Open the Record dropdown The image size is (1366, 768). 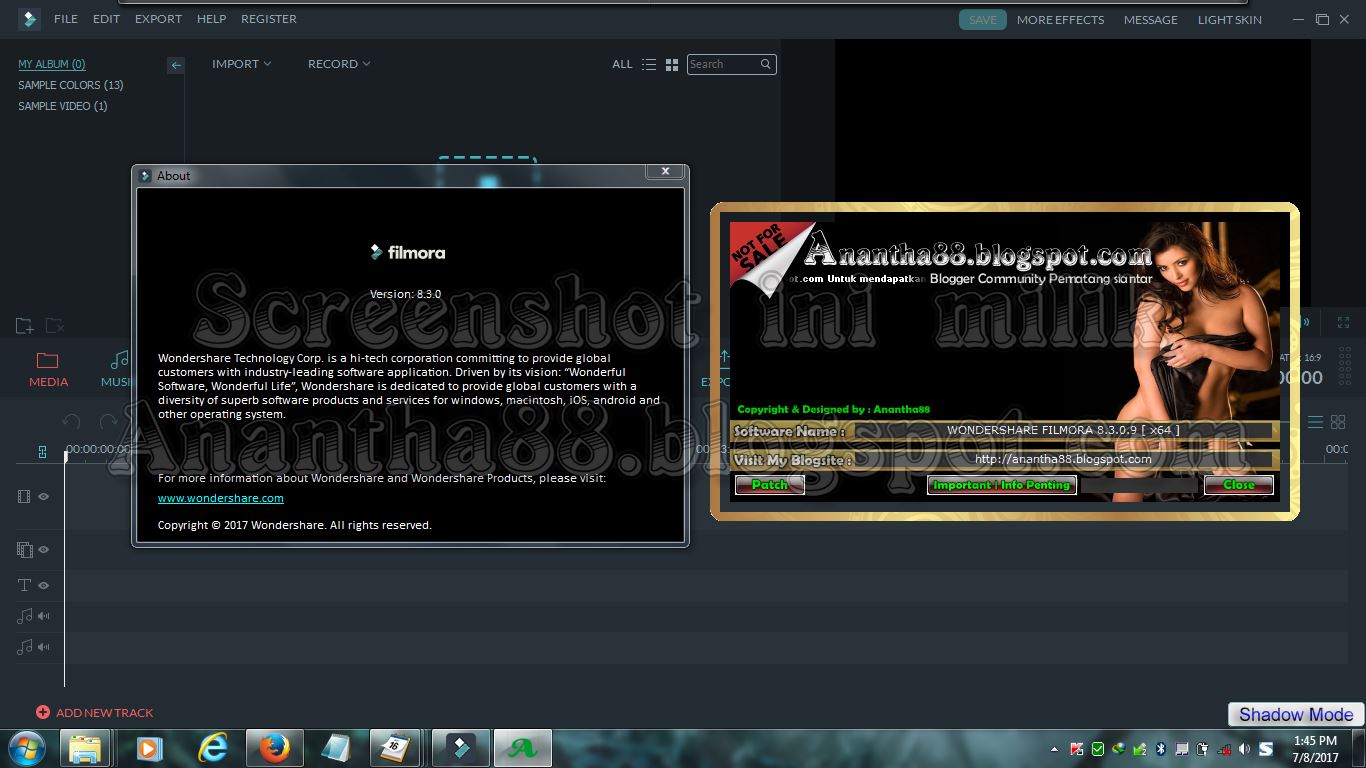(x=339, y=64)
